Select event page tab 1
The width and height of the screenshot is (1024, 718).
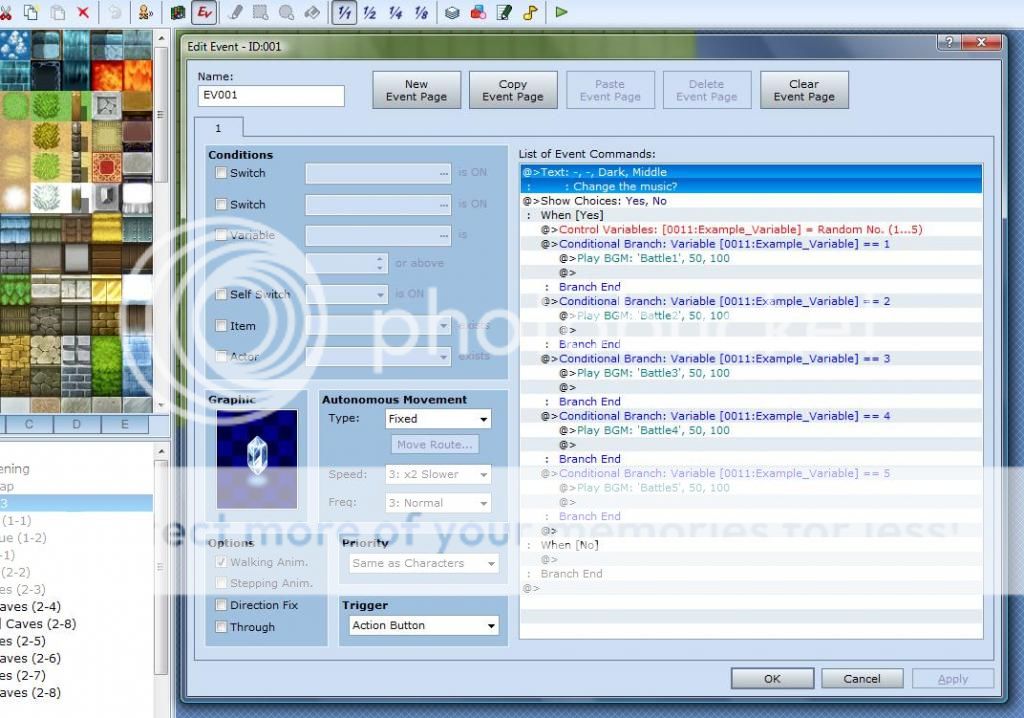218,128
